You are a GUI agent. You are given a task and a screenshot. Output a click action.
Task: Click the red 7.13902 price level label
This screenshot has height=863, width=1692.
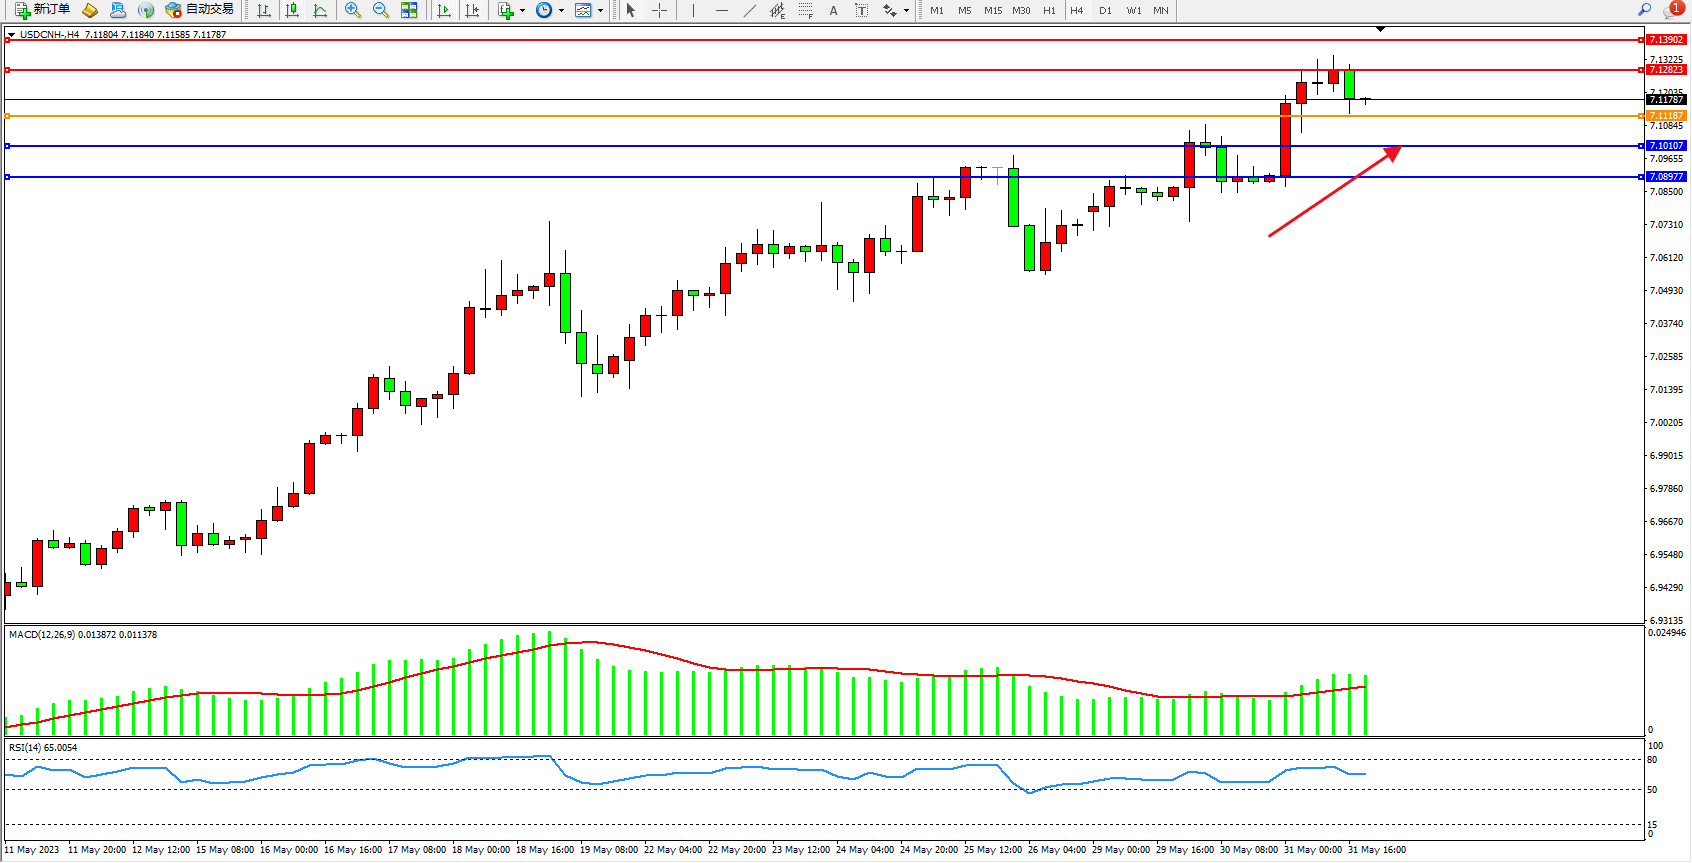coord(1665,40)
